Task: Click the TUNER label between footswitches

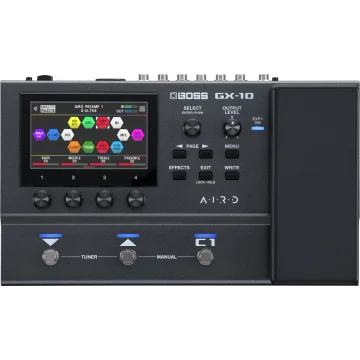Action: pyautogui.click(x=89, y=257)
